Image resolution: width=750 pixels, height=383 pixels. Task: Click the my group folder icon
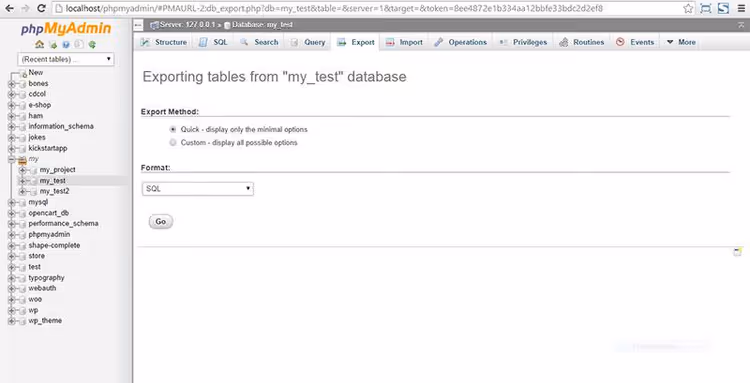(x=22, y=160)
